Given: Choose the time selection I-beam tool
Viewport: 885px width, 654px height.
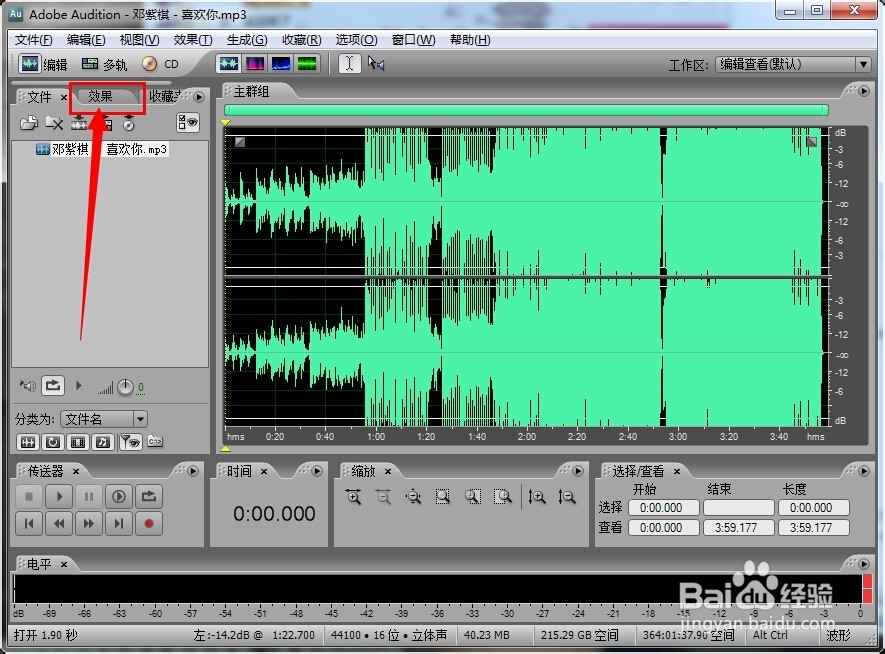Looking at the screenshot, I should coord(349,64).
